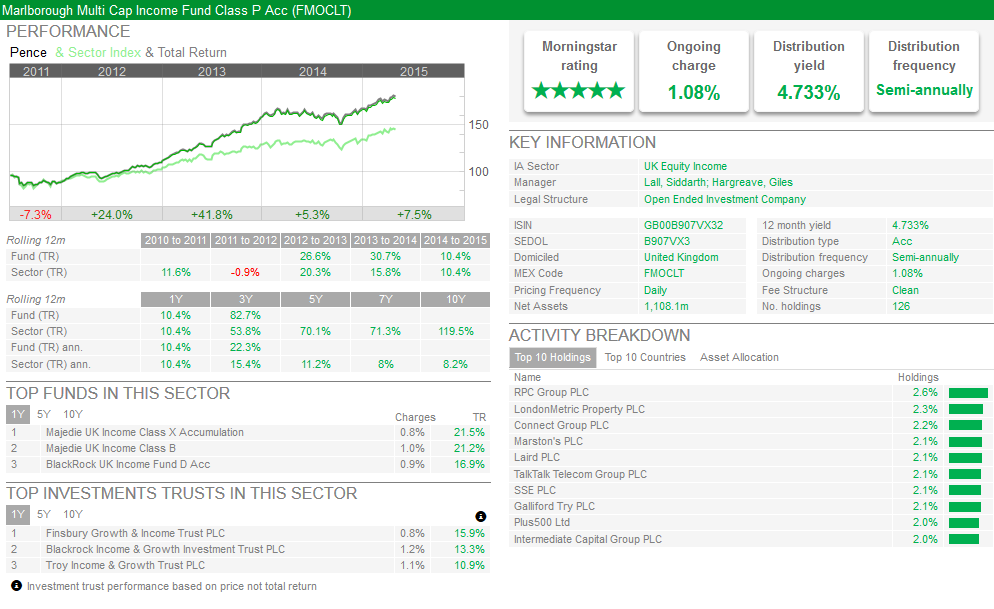Click the Galliford Try PLC holding name
This screenshot has height=609, width=994.
point(555,506)
